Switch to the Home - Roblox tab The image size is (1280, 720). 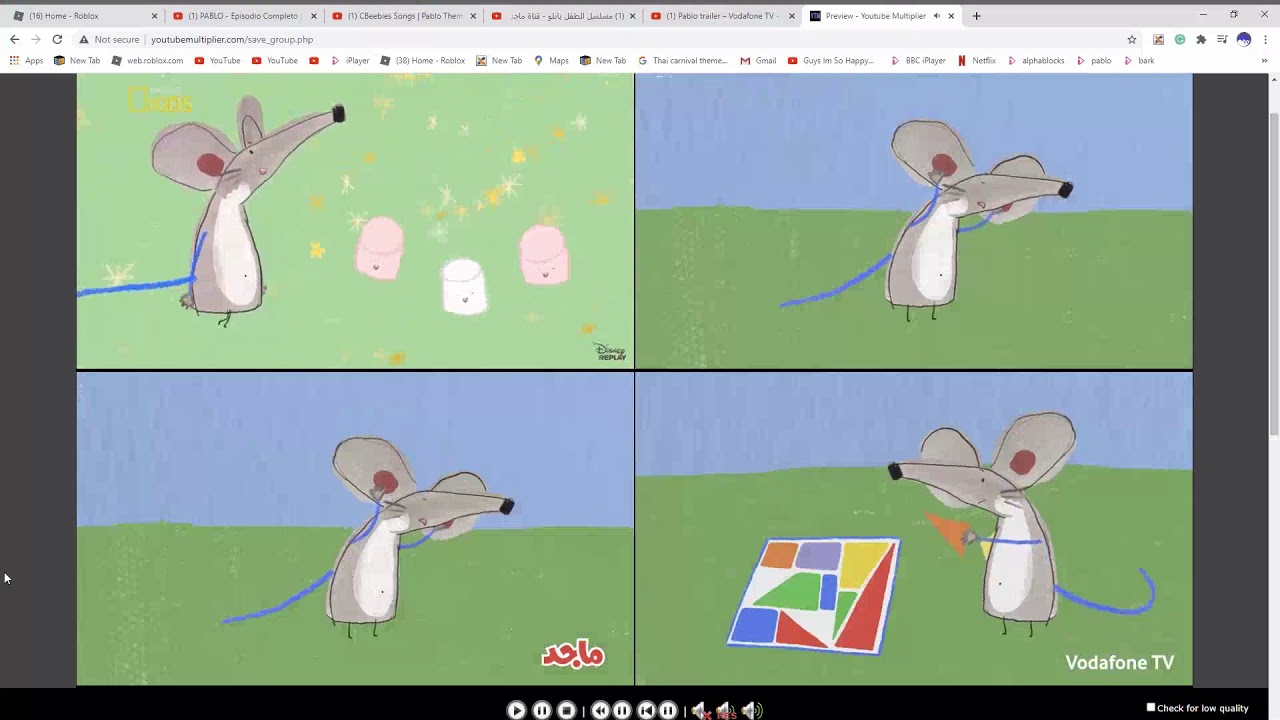pos(84,16)
